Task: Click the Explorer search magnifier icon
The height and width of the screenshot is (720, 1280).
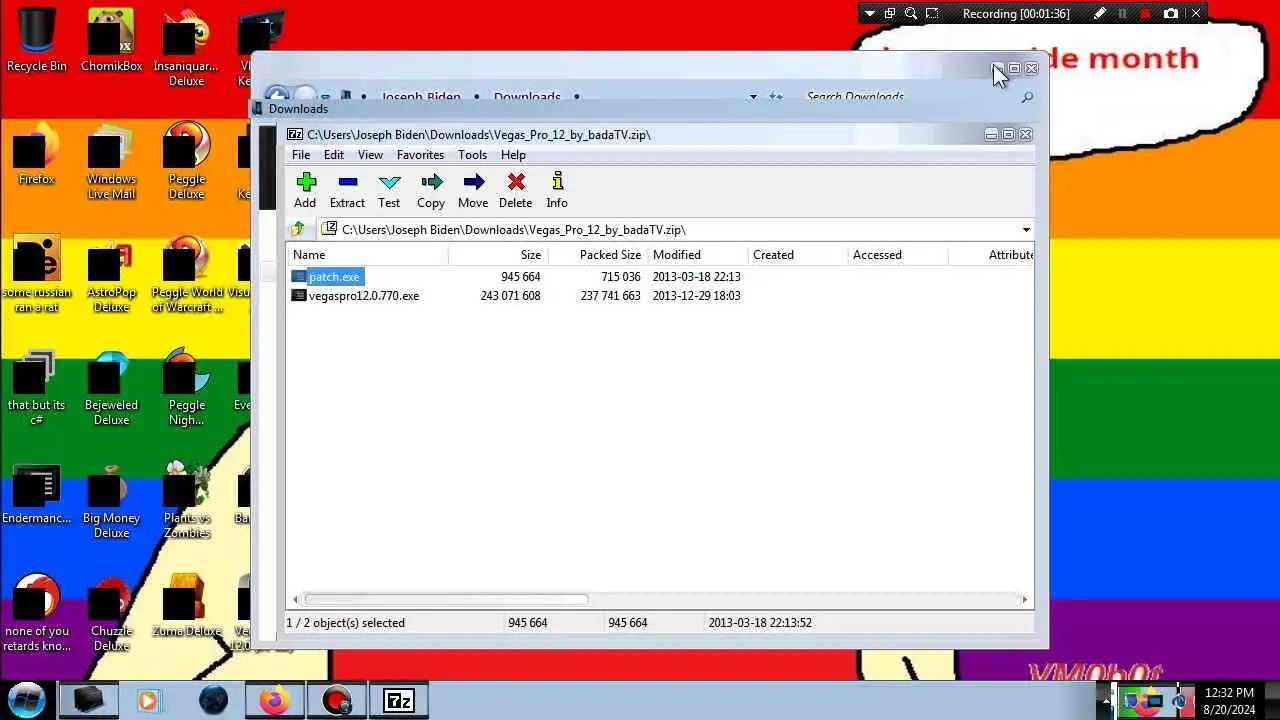Action: pyautogui.click(x=1026, y=96)
